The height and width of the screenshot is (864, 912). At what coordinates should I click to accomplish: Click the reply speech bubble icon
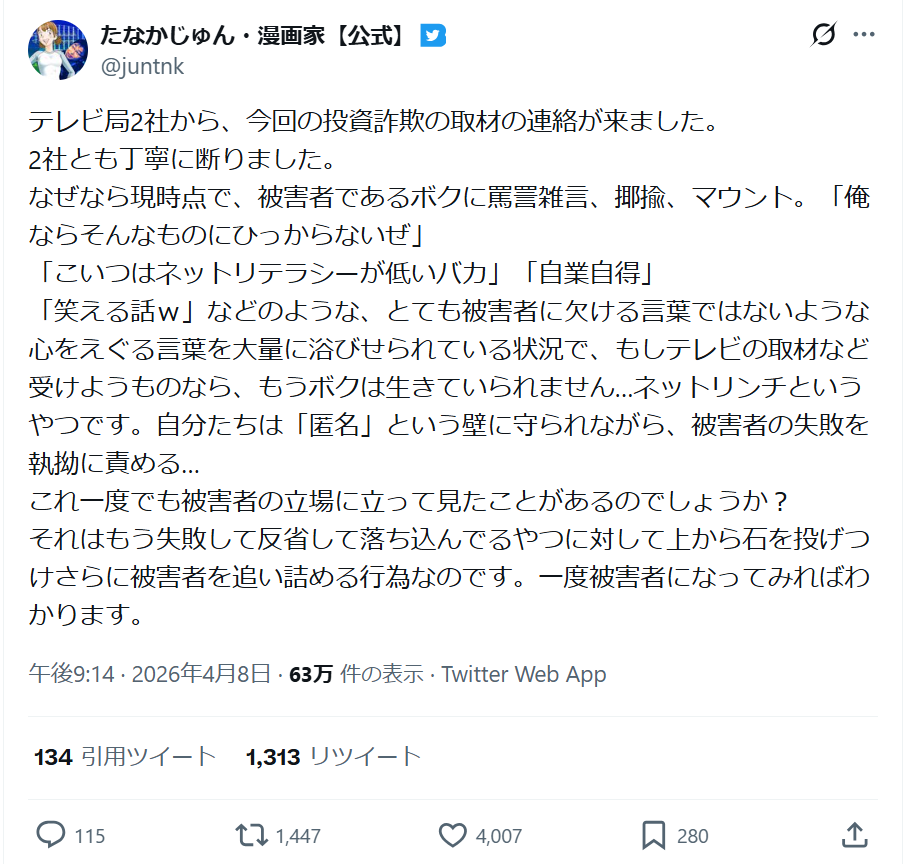[x=50, y=835]
